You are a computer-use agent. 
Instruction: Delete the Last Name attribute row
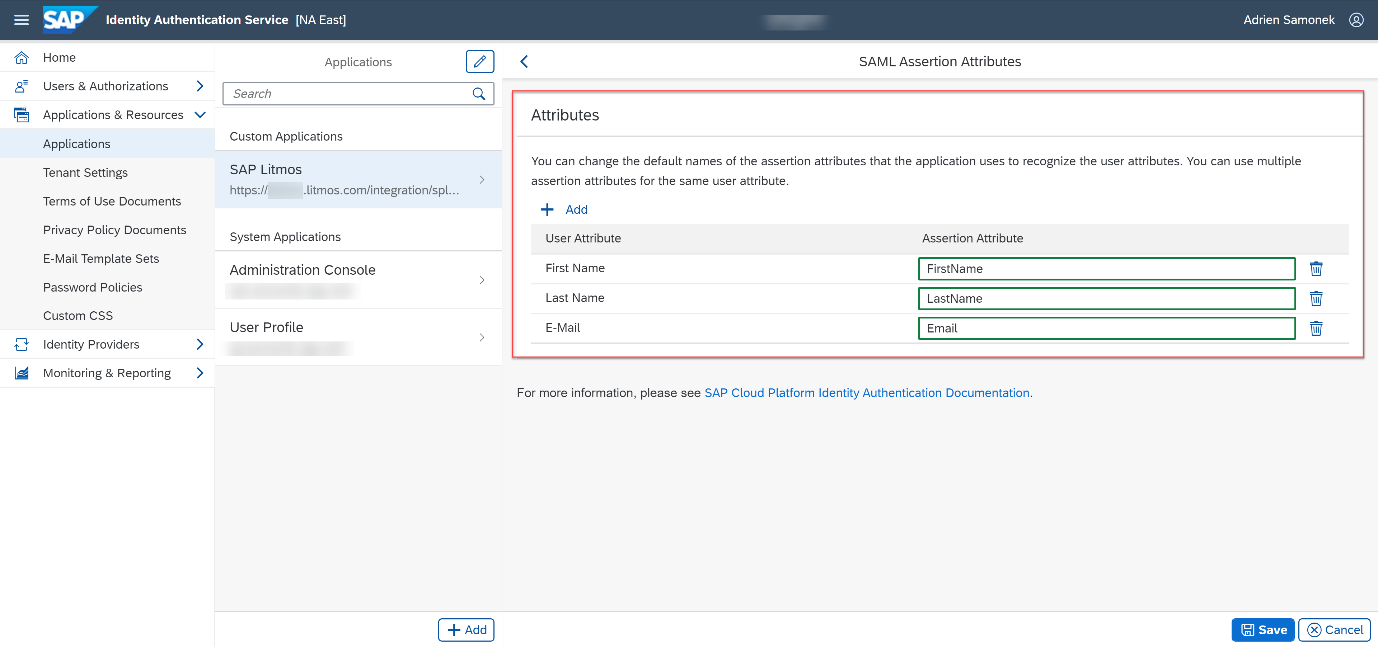1316,299
